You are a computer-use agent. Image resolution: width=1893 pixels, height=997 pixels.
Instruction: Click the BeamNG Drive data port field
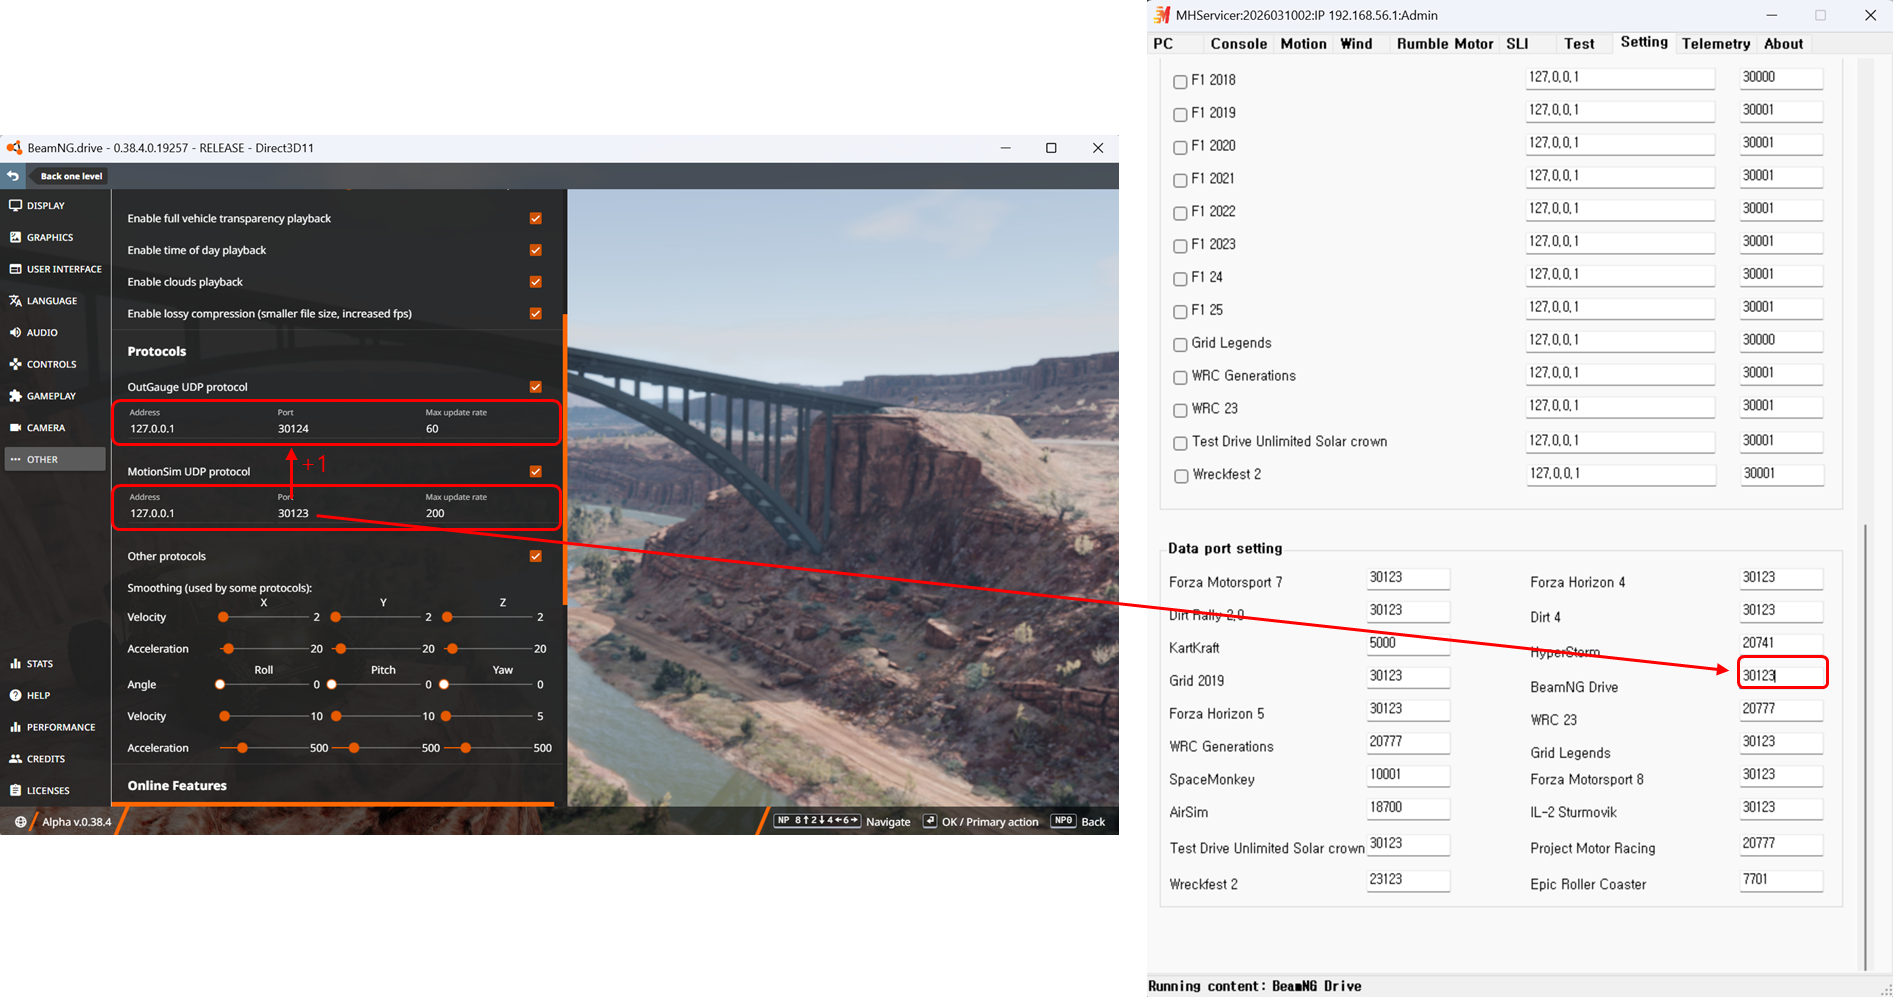coord(1782,676)
